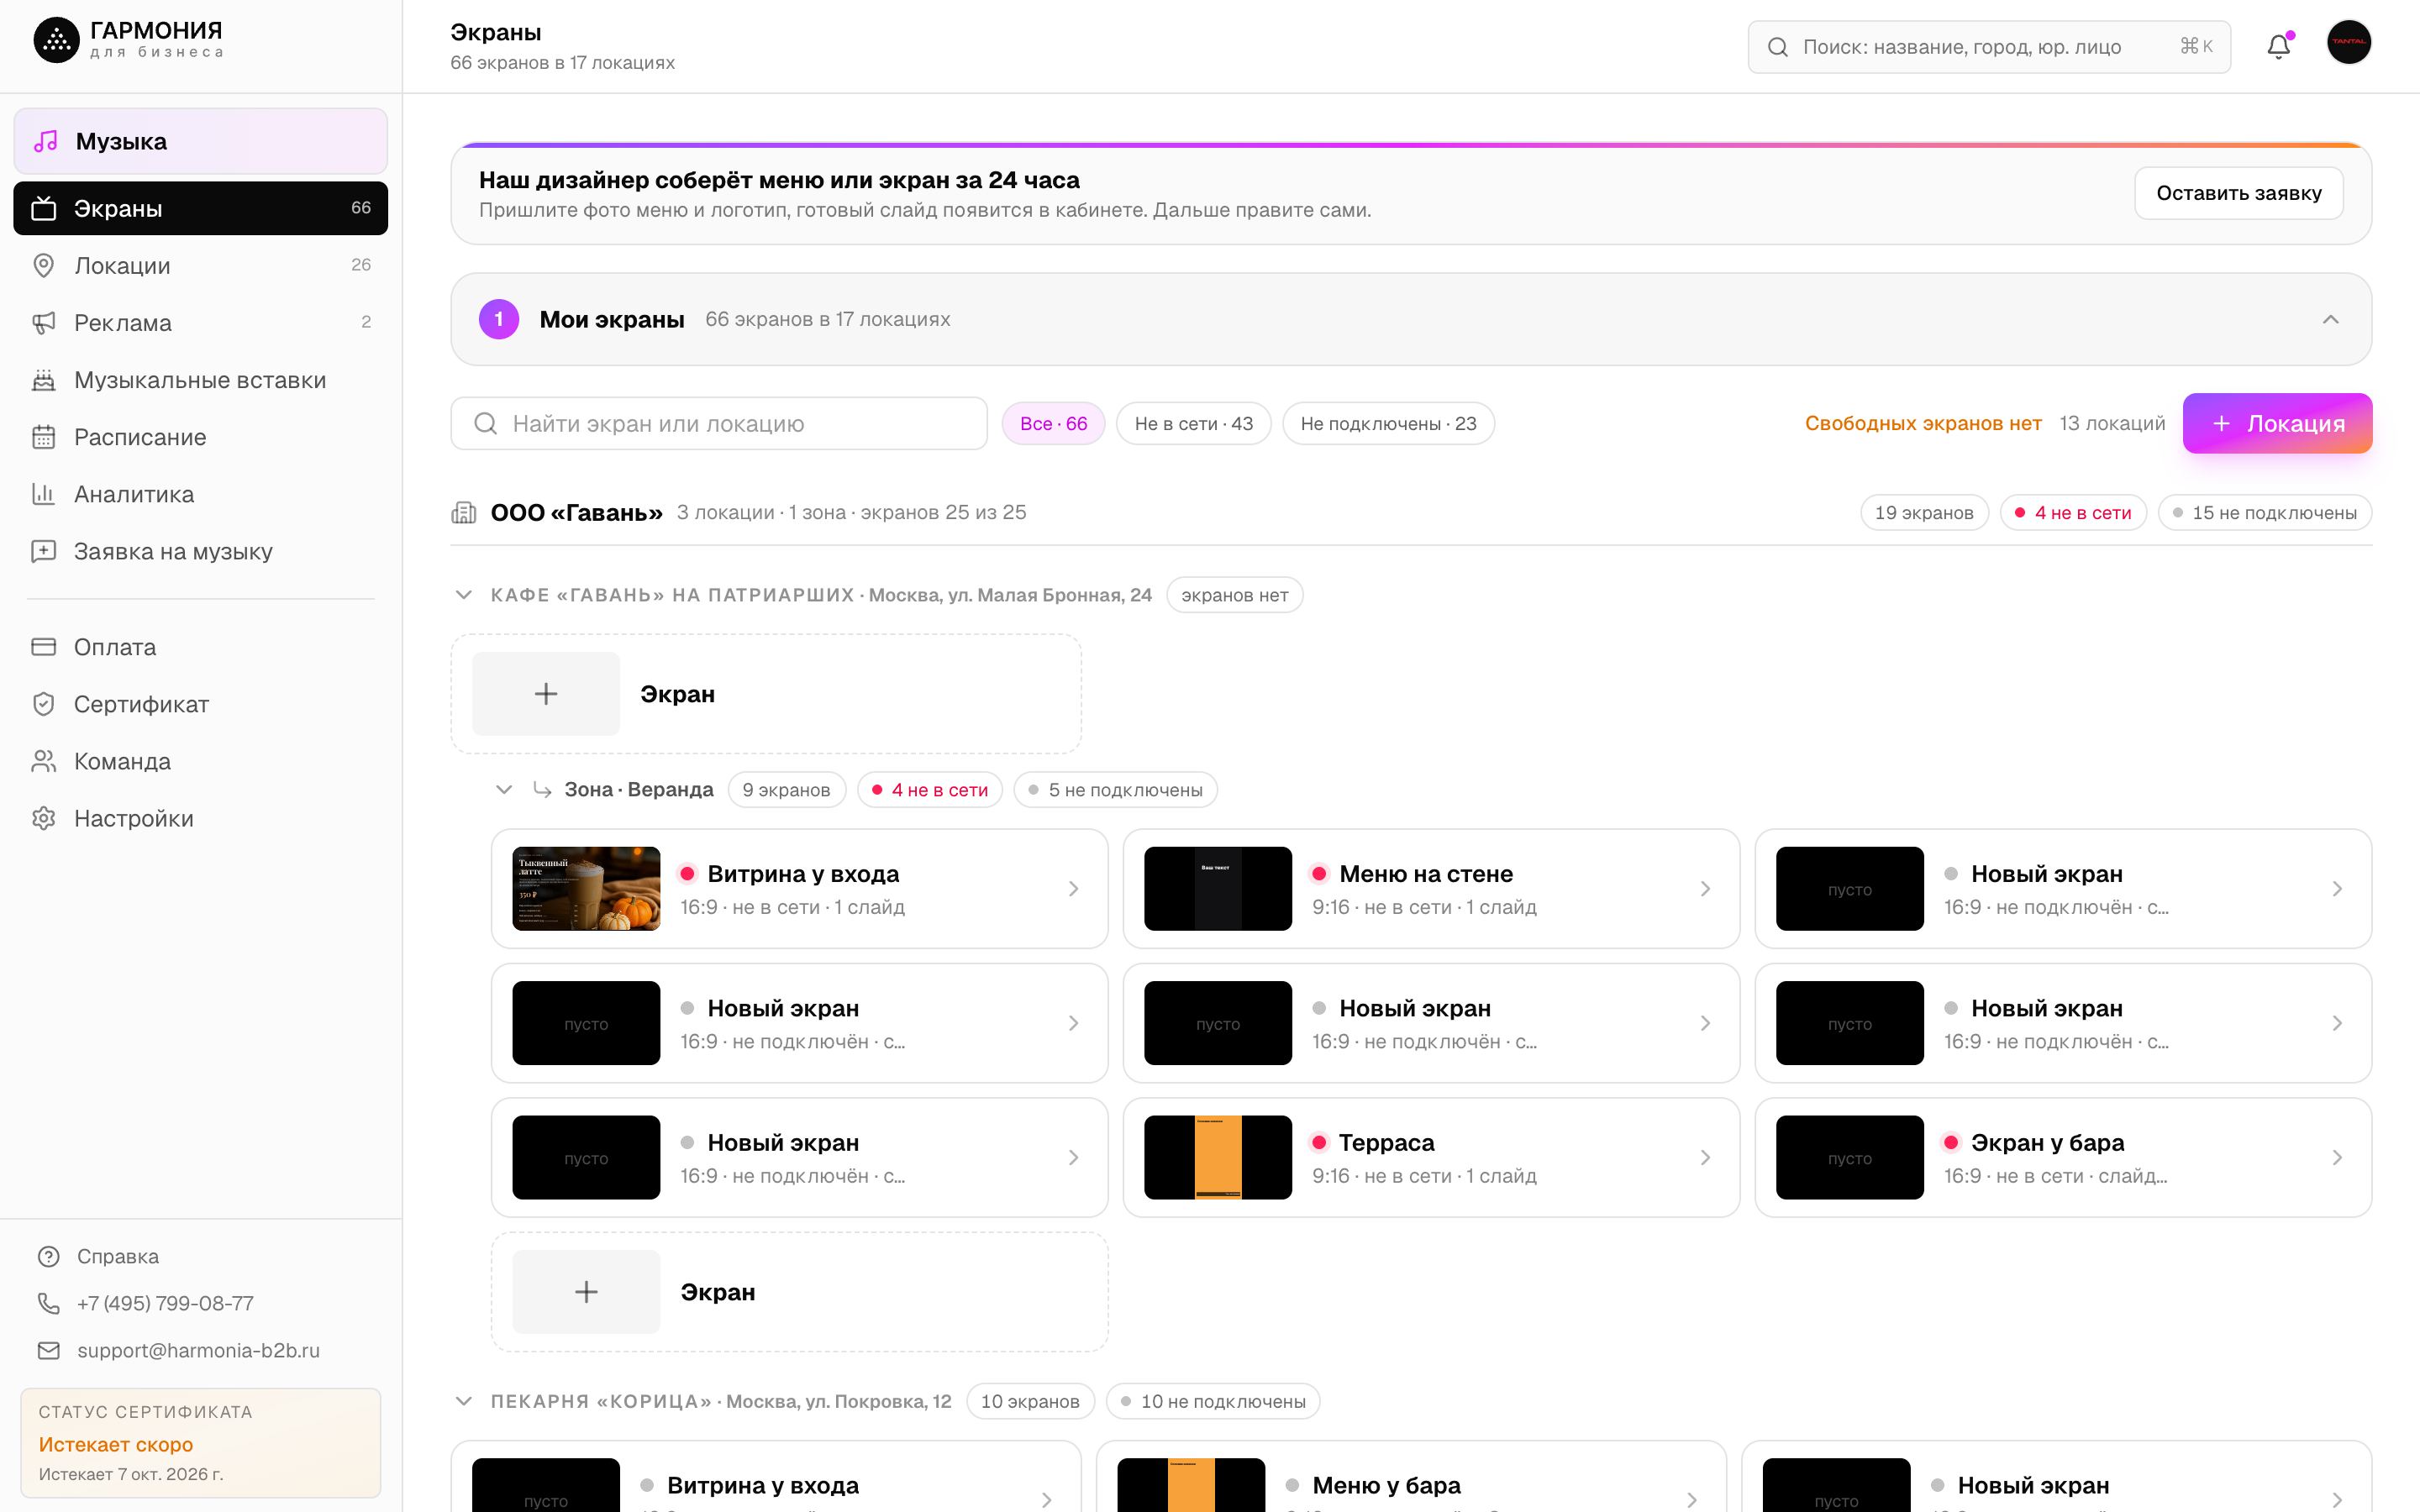
Task: Click the Гармония logo icon
Action: tap(56, 40)
